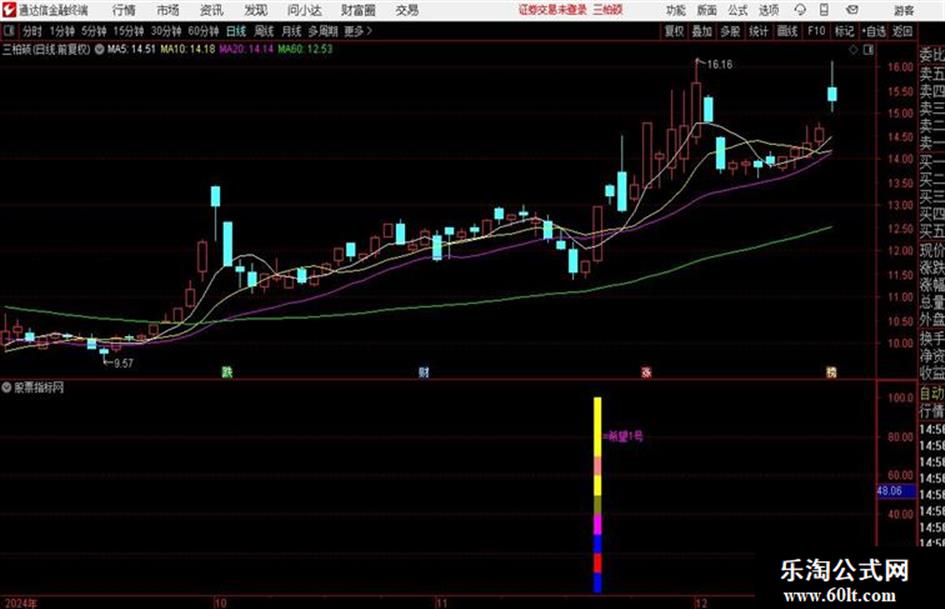945x609 pixels.
Task: Click the 财 event marker
Action: pos(424,372)
